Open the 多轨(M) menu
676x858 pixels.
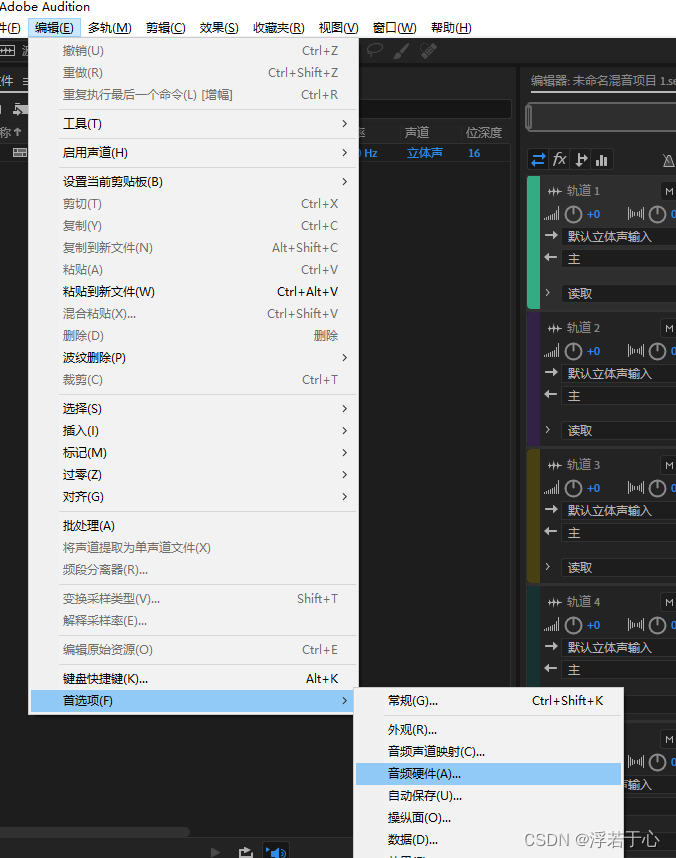(109, 27)
